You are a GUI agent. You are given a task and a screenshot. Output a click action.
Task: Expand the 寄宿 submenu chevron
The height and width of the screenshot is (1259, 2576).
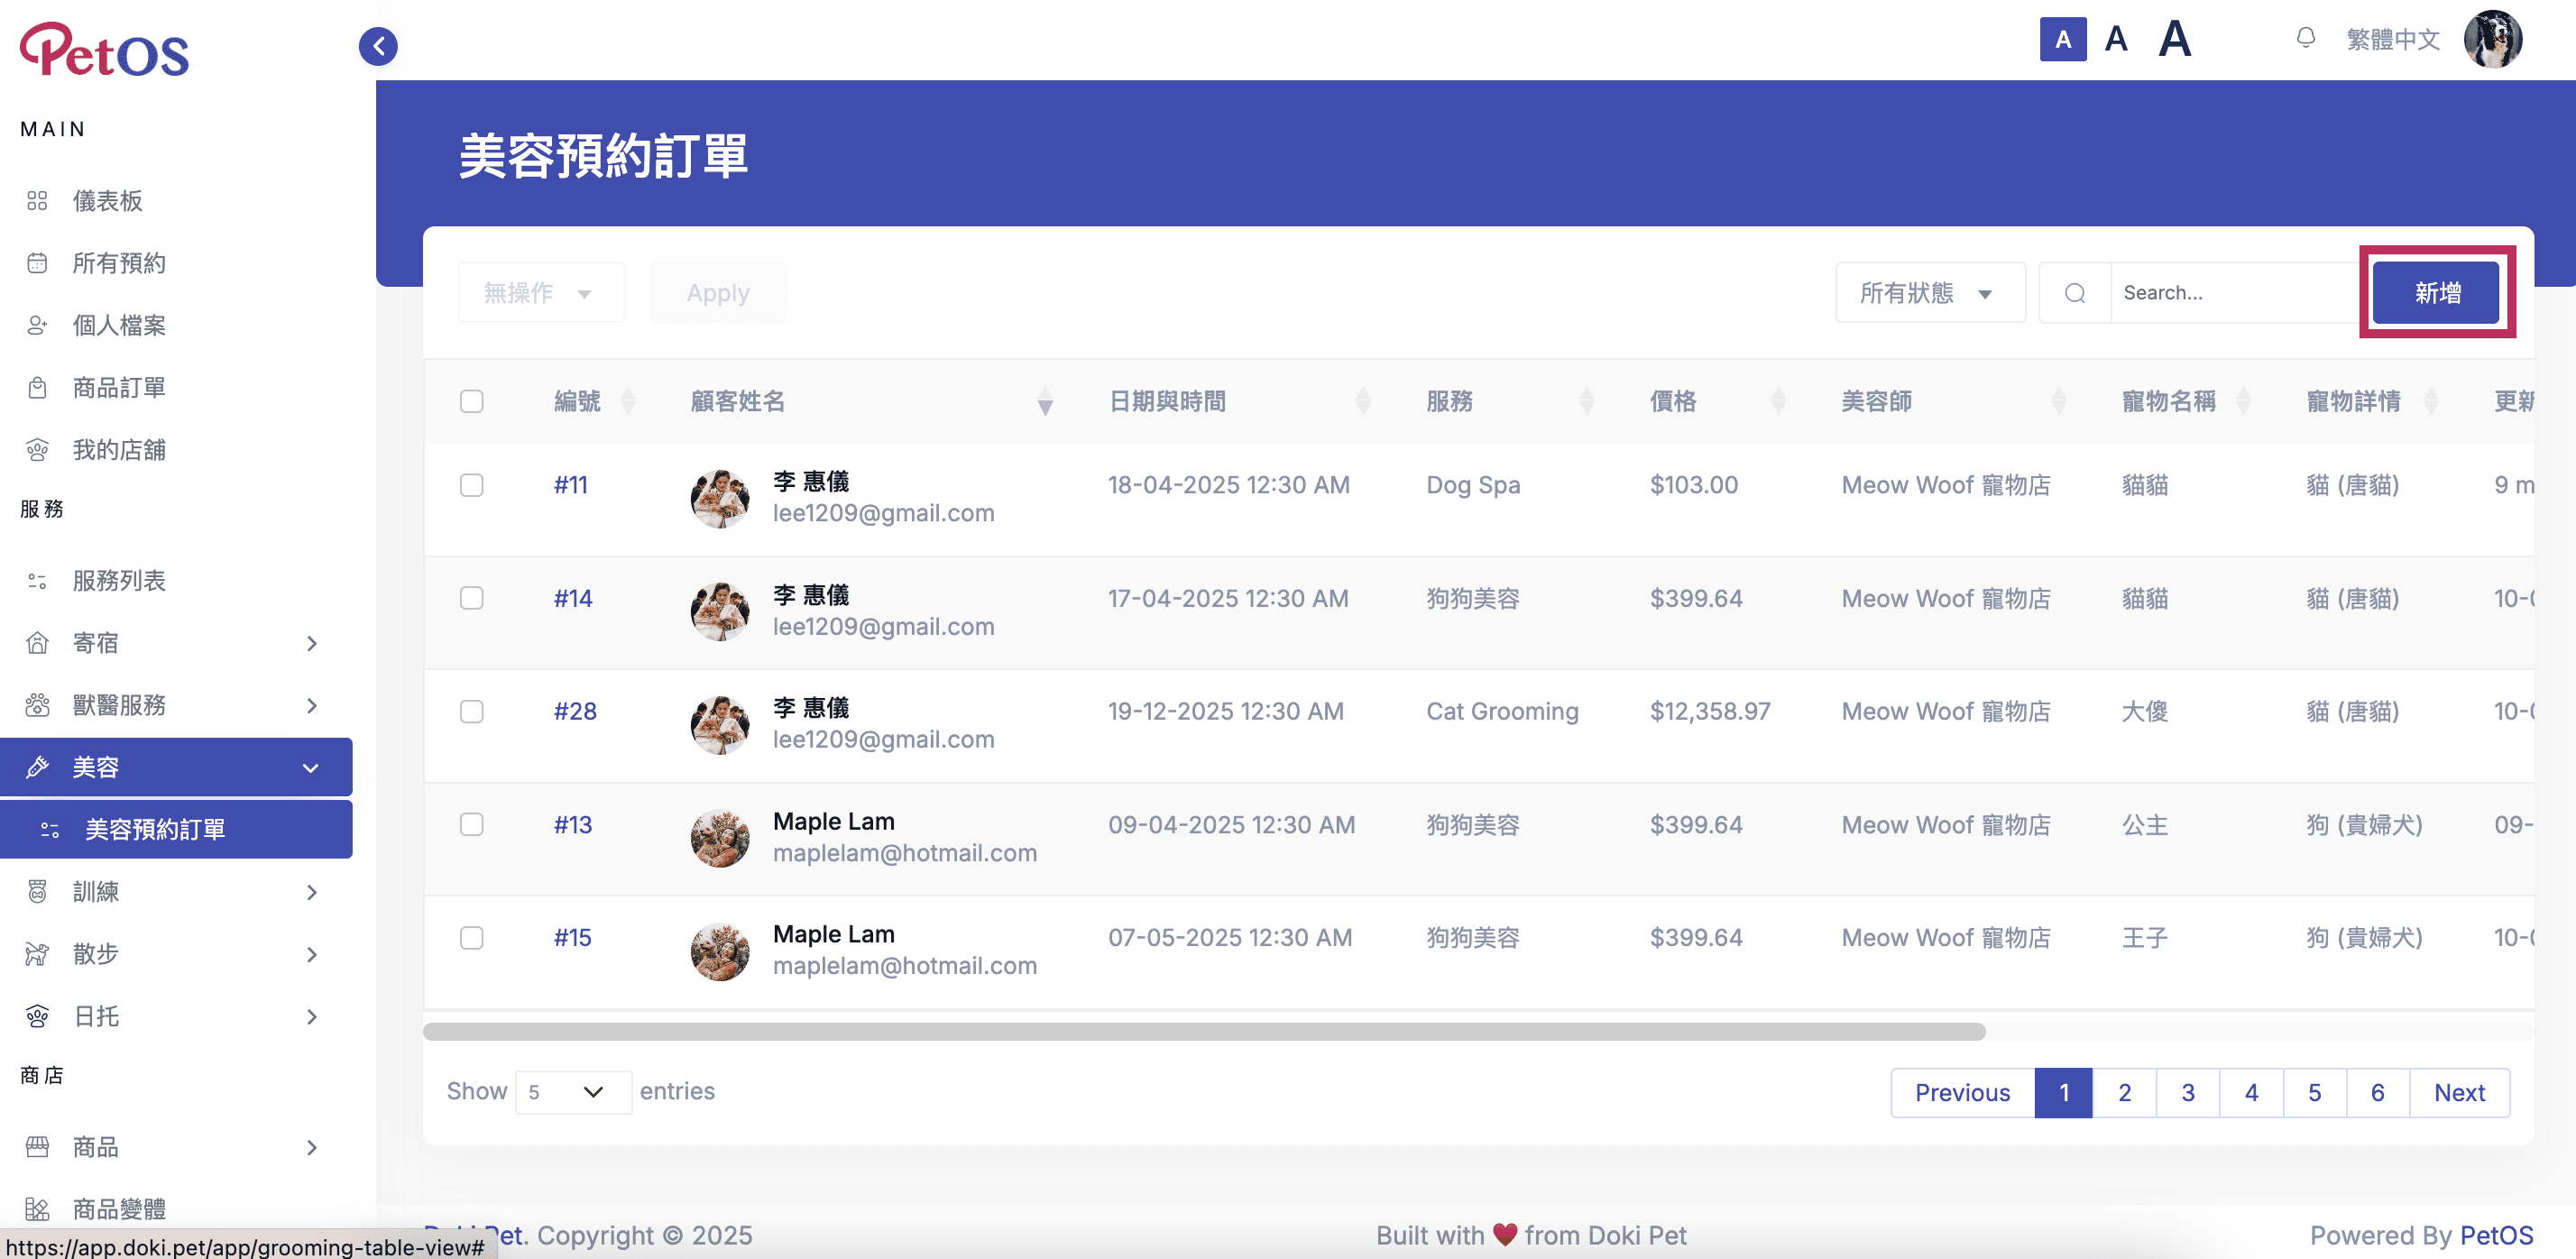[311, 643]
